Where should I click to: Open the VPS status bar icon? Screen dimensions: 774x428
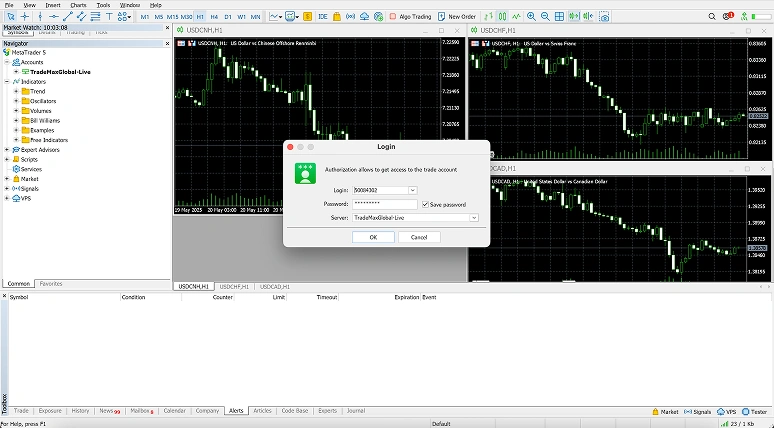(727, 411)
